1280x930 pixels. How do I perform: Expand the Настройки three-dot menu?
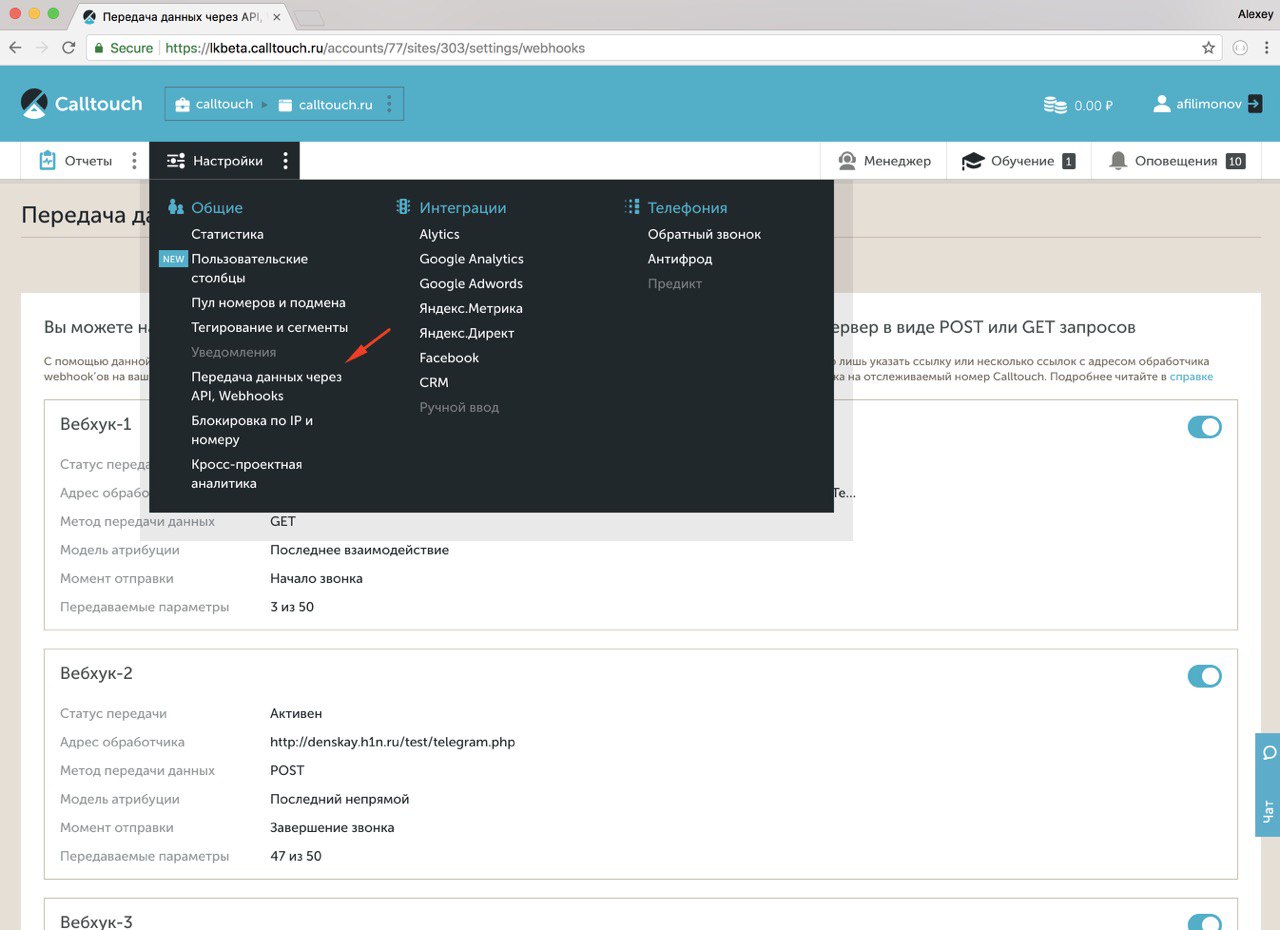point(285,160)
